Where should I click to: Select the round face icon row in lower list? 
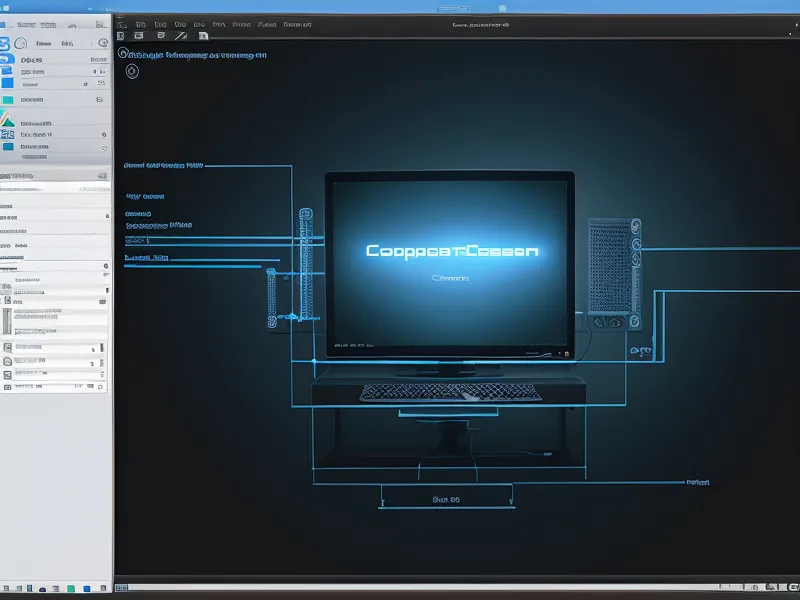(54, 362)
